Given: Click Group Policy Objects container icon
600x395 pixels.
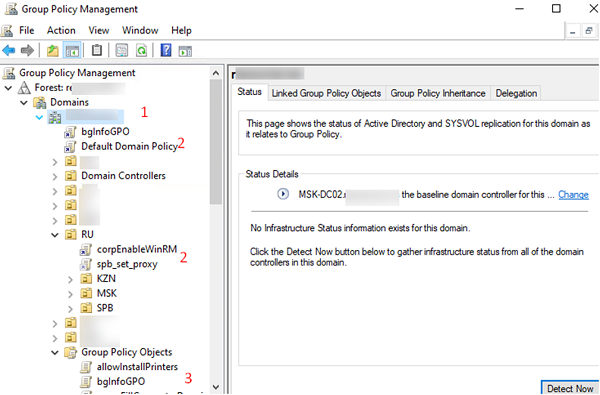Looking at the screenshot, I should pyautogui.click(x=70, y=352).
